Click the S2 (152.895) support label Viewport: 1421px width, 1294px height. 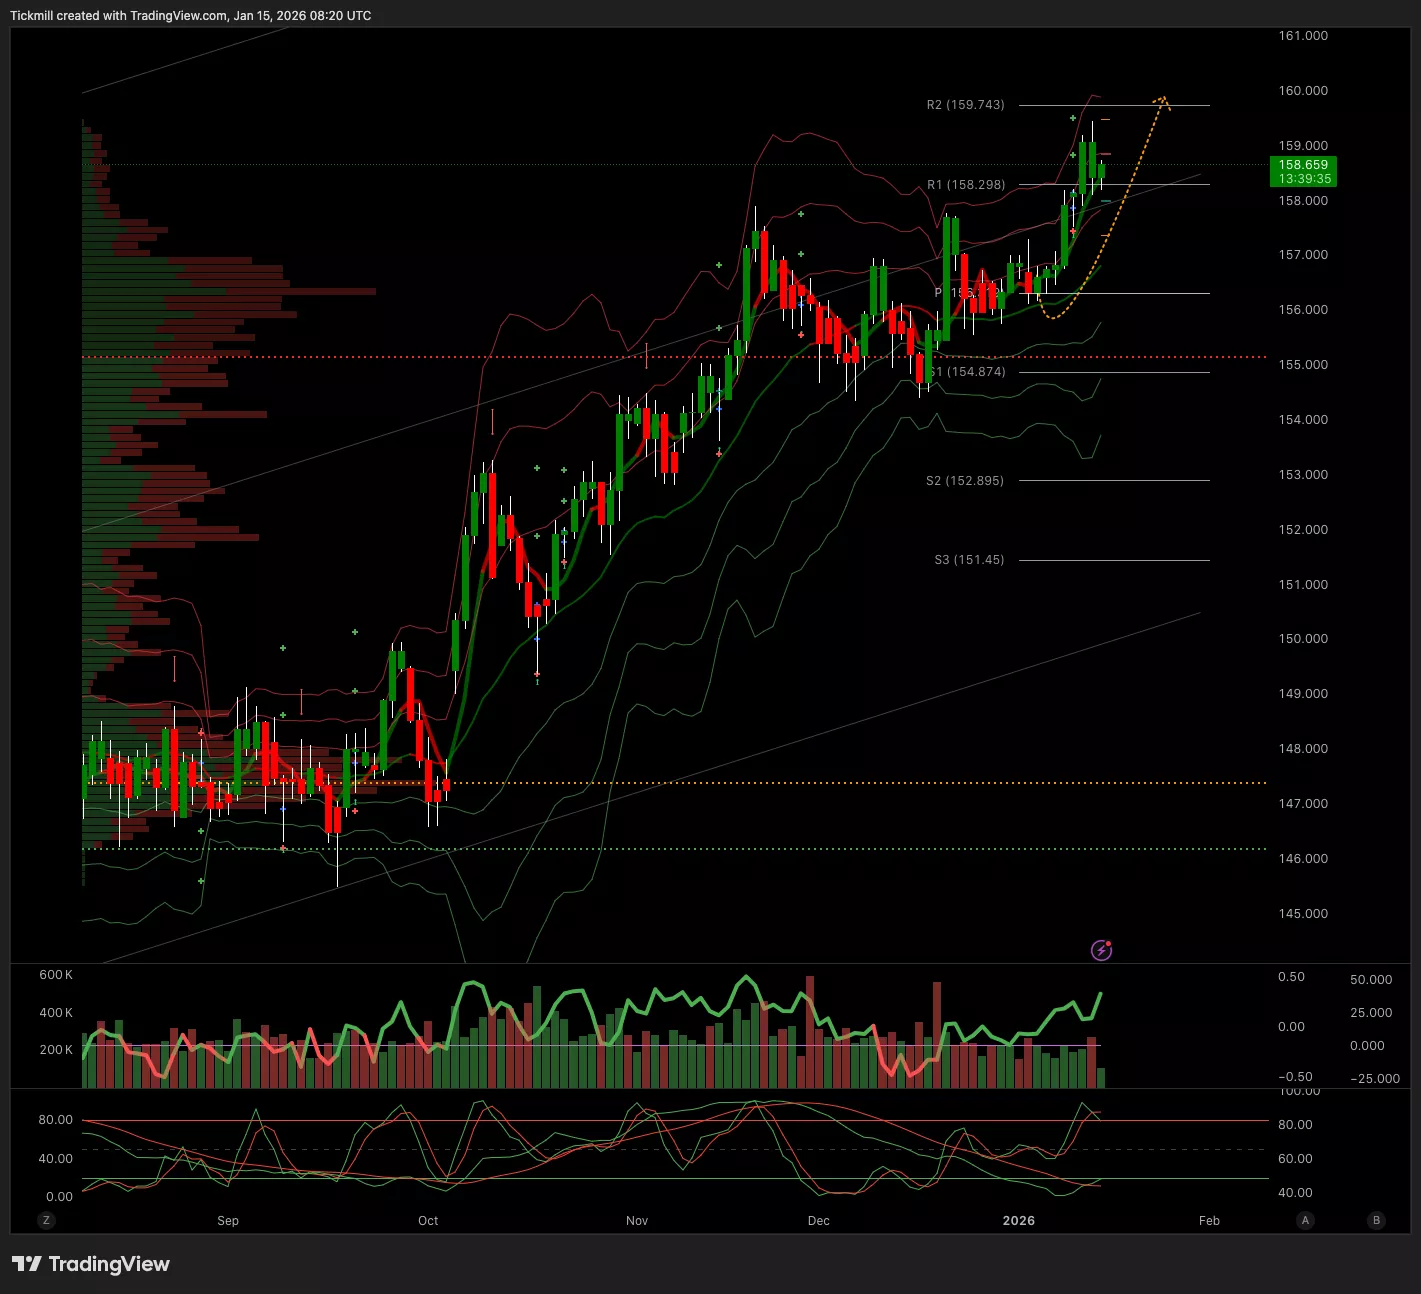coord(964,481)
